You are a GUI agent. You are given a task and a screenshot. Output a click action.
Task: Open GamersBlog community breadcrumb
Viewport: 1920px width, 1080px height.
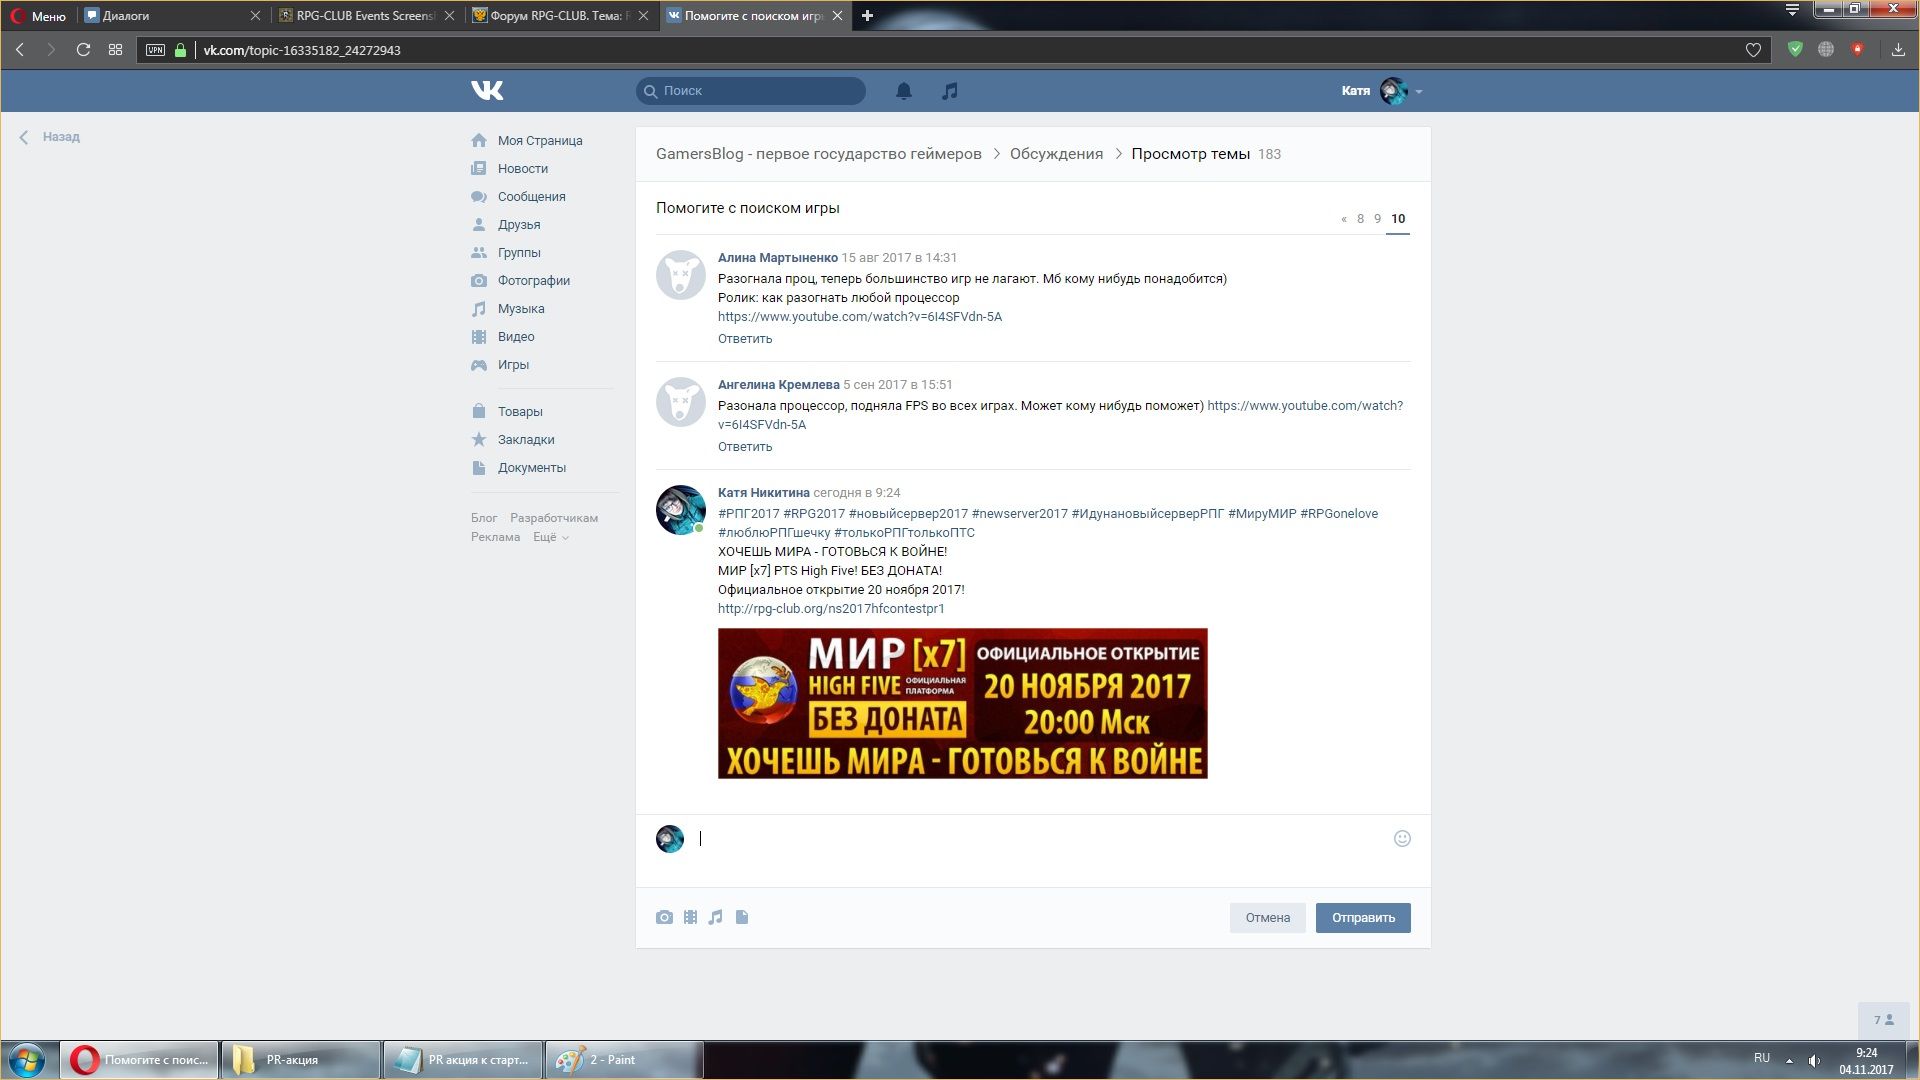(x=819, y=154)
